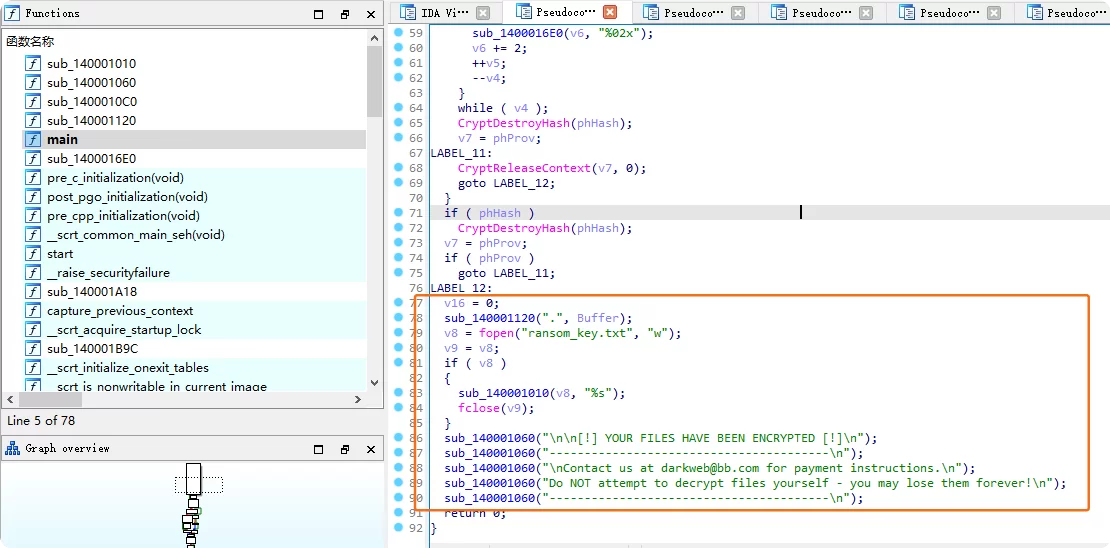Viewport: 1110px width, 548px height.
Task: Click the function icon beside main
Action: [33, 140]
